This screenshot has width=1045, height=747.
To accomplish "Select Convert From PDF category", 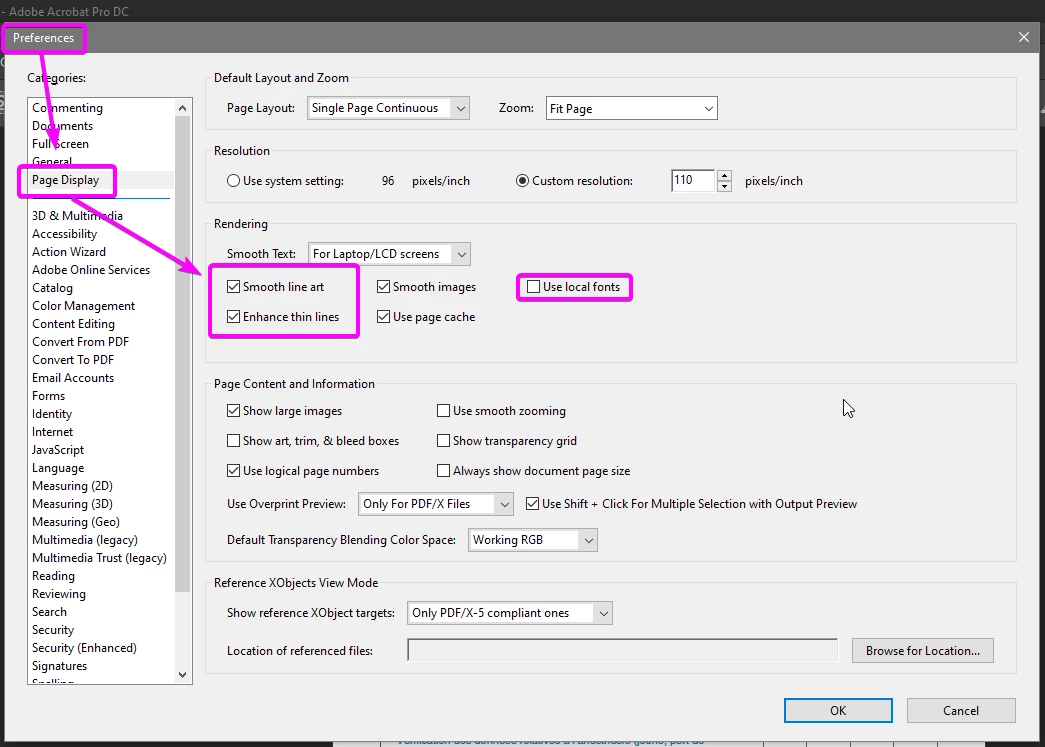I will click(x=80, y=342).
